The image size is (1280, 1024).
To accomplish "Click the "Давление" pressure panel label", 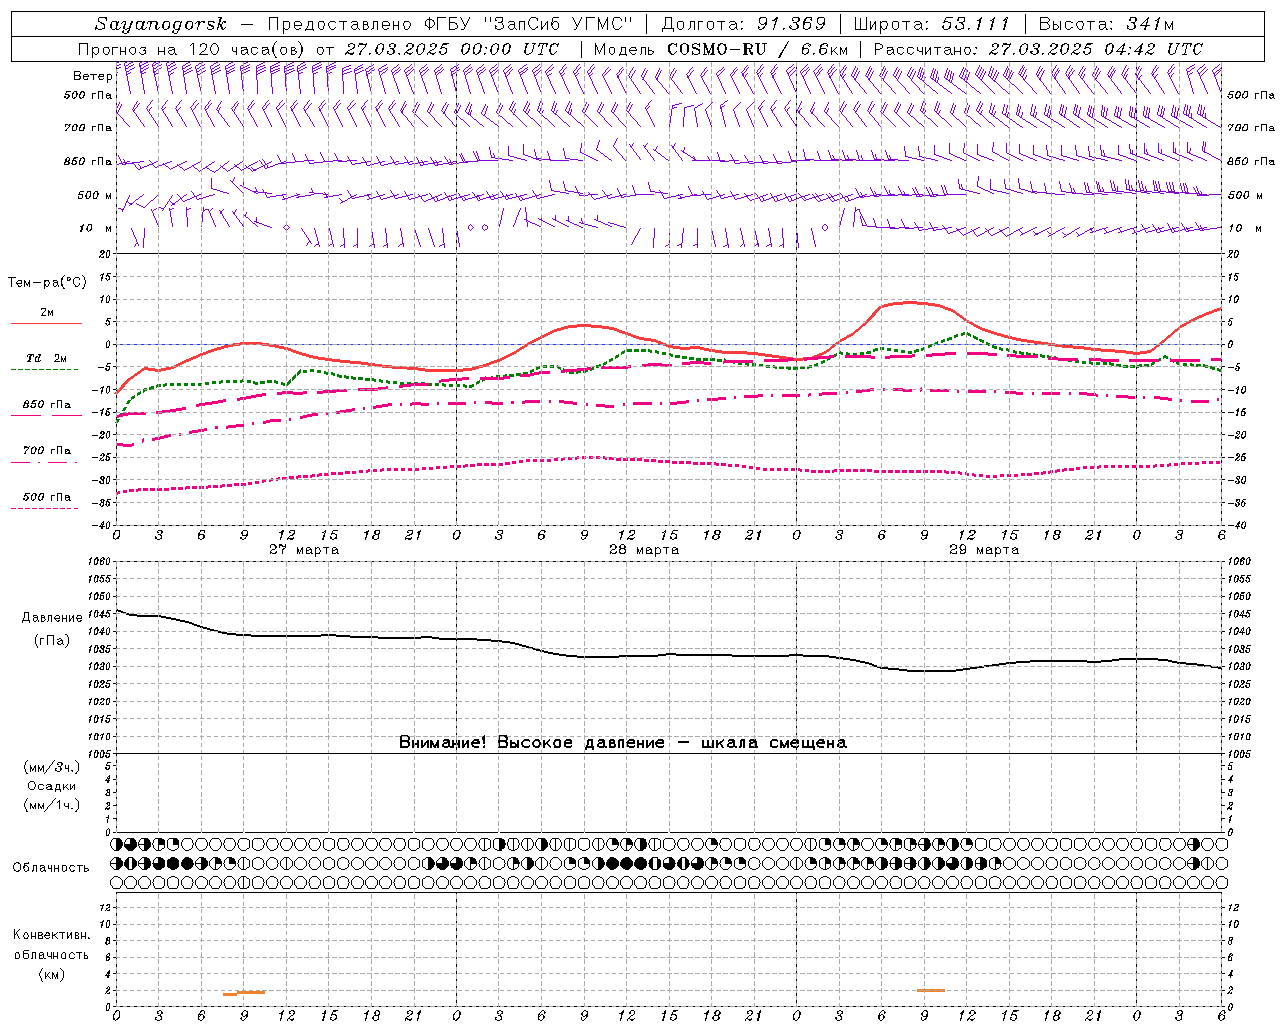I will (x=52, y=618).
